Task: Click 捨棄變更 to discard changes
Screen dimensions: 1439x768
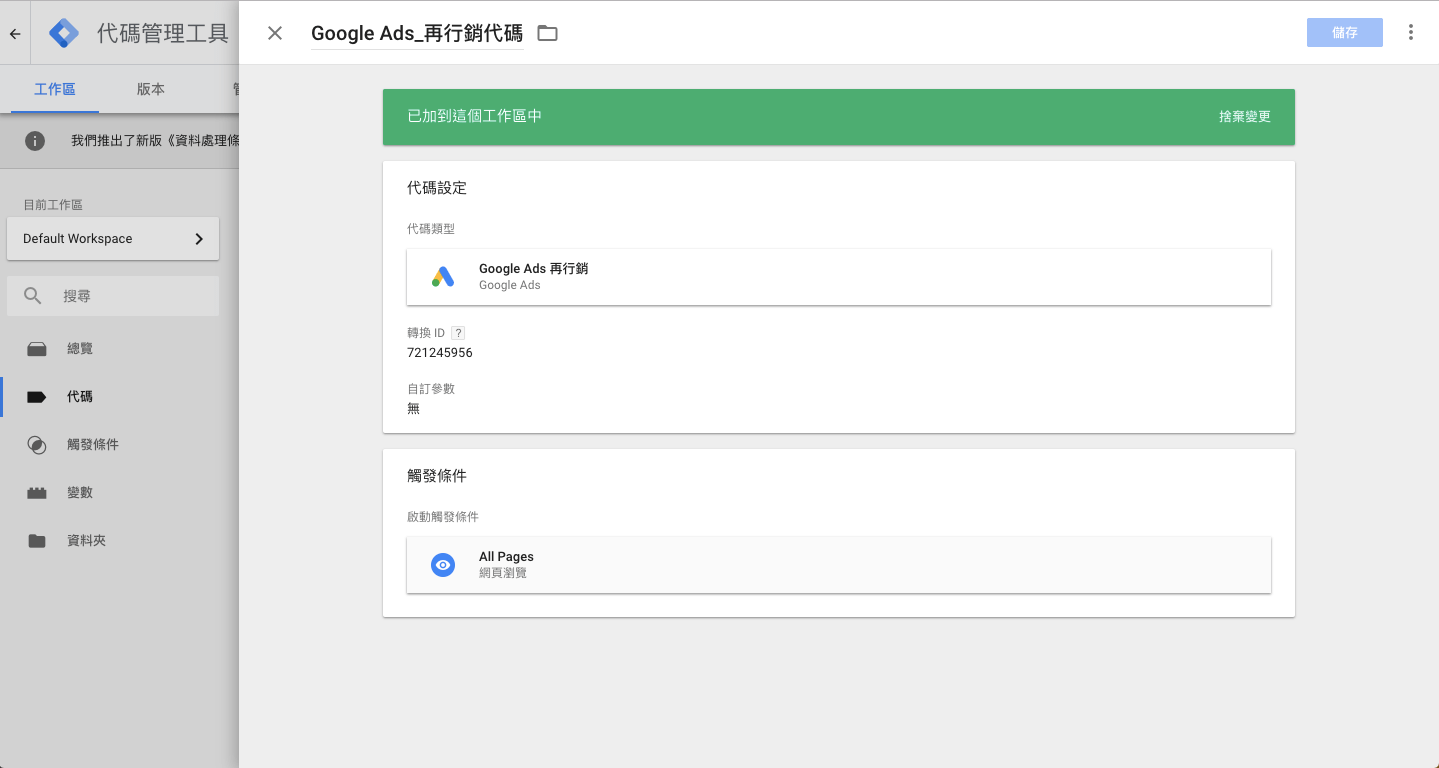Action: (1245, 117)
